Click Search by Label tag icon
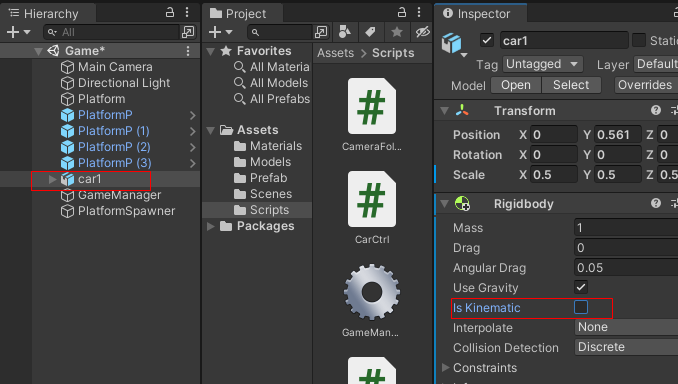This screenshot has height=384, width=678. [370, 32]
